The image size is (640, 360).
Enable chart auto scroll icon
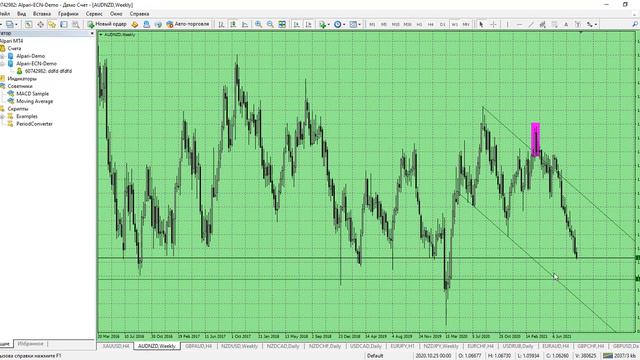click(x=297, y=24)
